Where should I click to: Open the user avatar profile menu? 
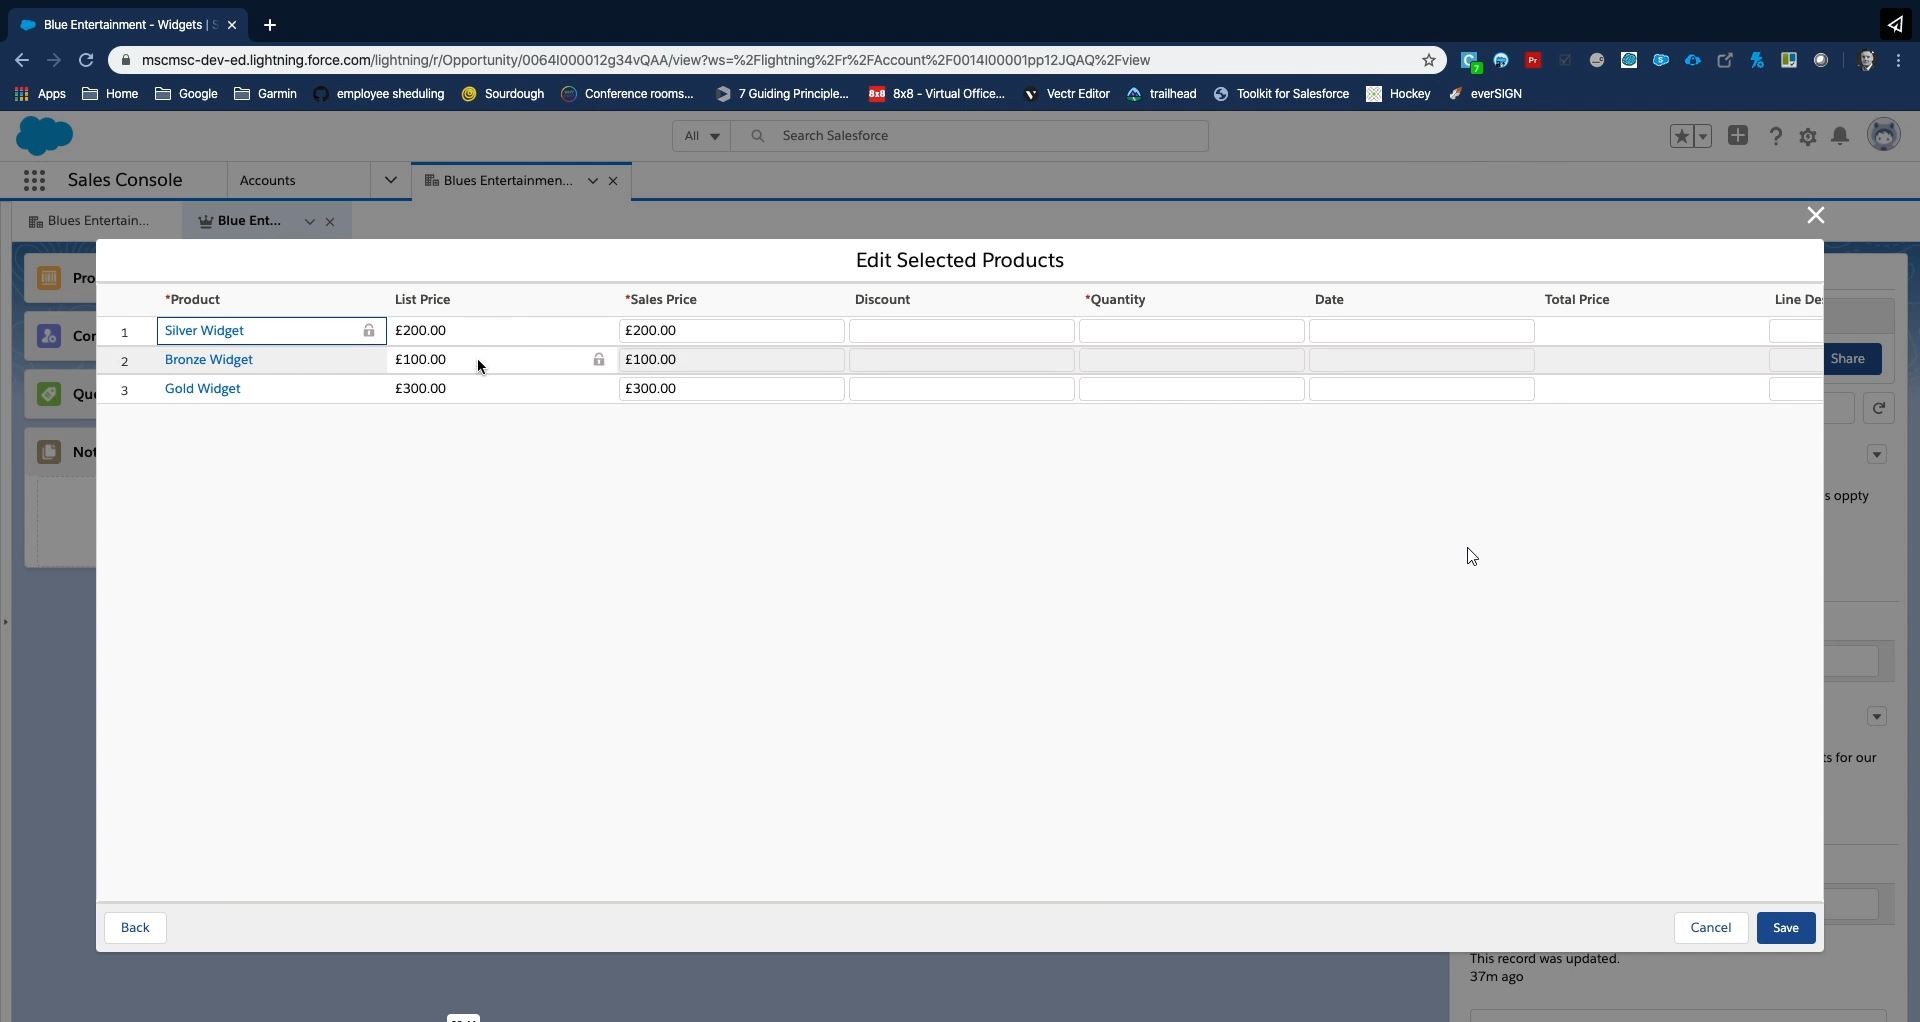pyautogui.click(x=1884, y=135)
